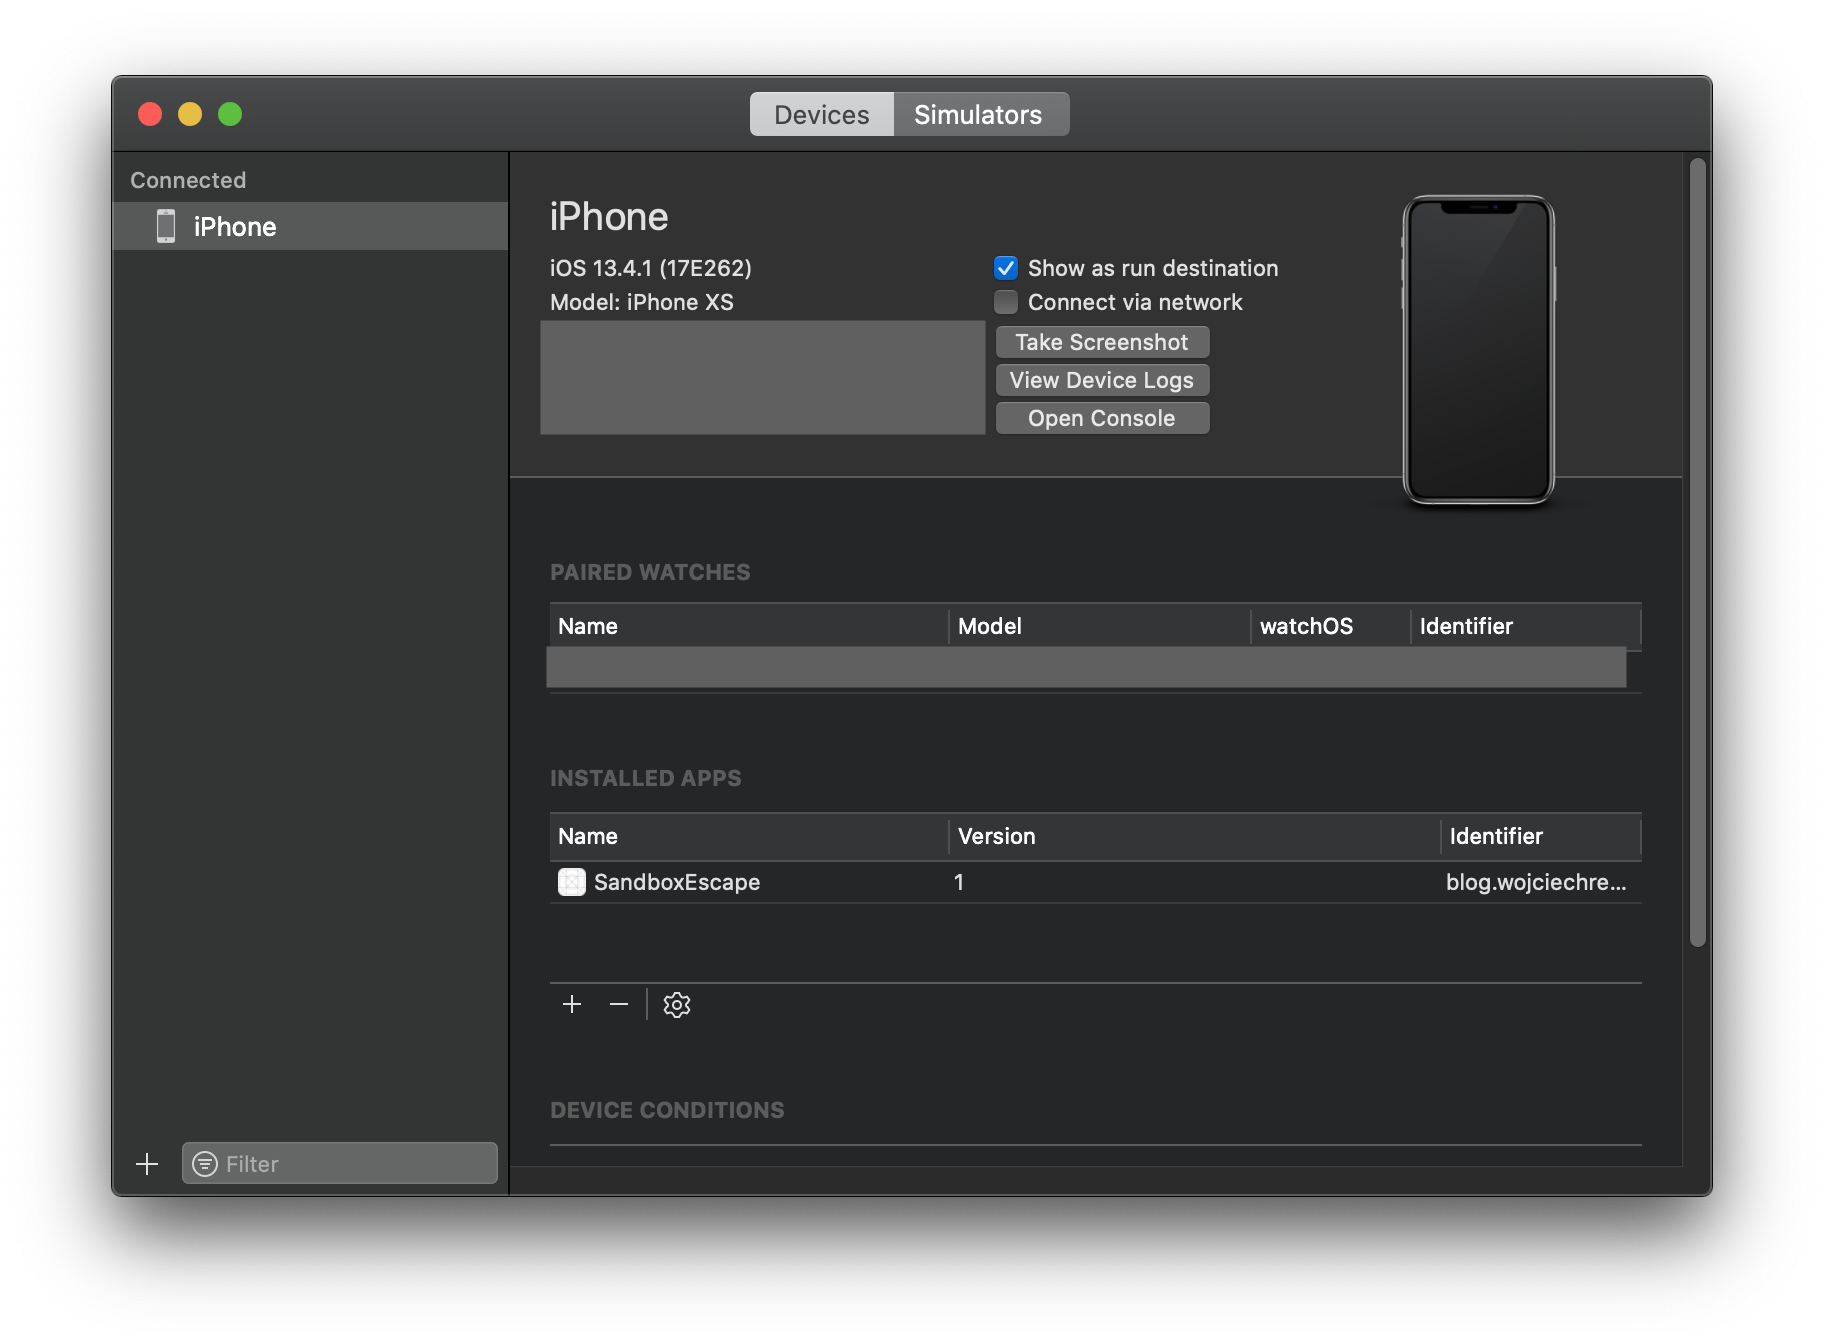Click the blog.wojciechre... identifier cell
This screenshot has width=1824, height=1344.
point(1536,882)
